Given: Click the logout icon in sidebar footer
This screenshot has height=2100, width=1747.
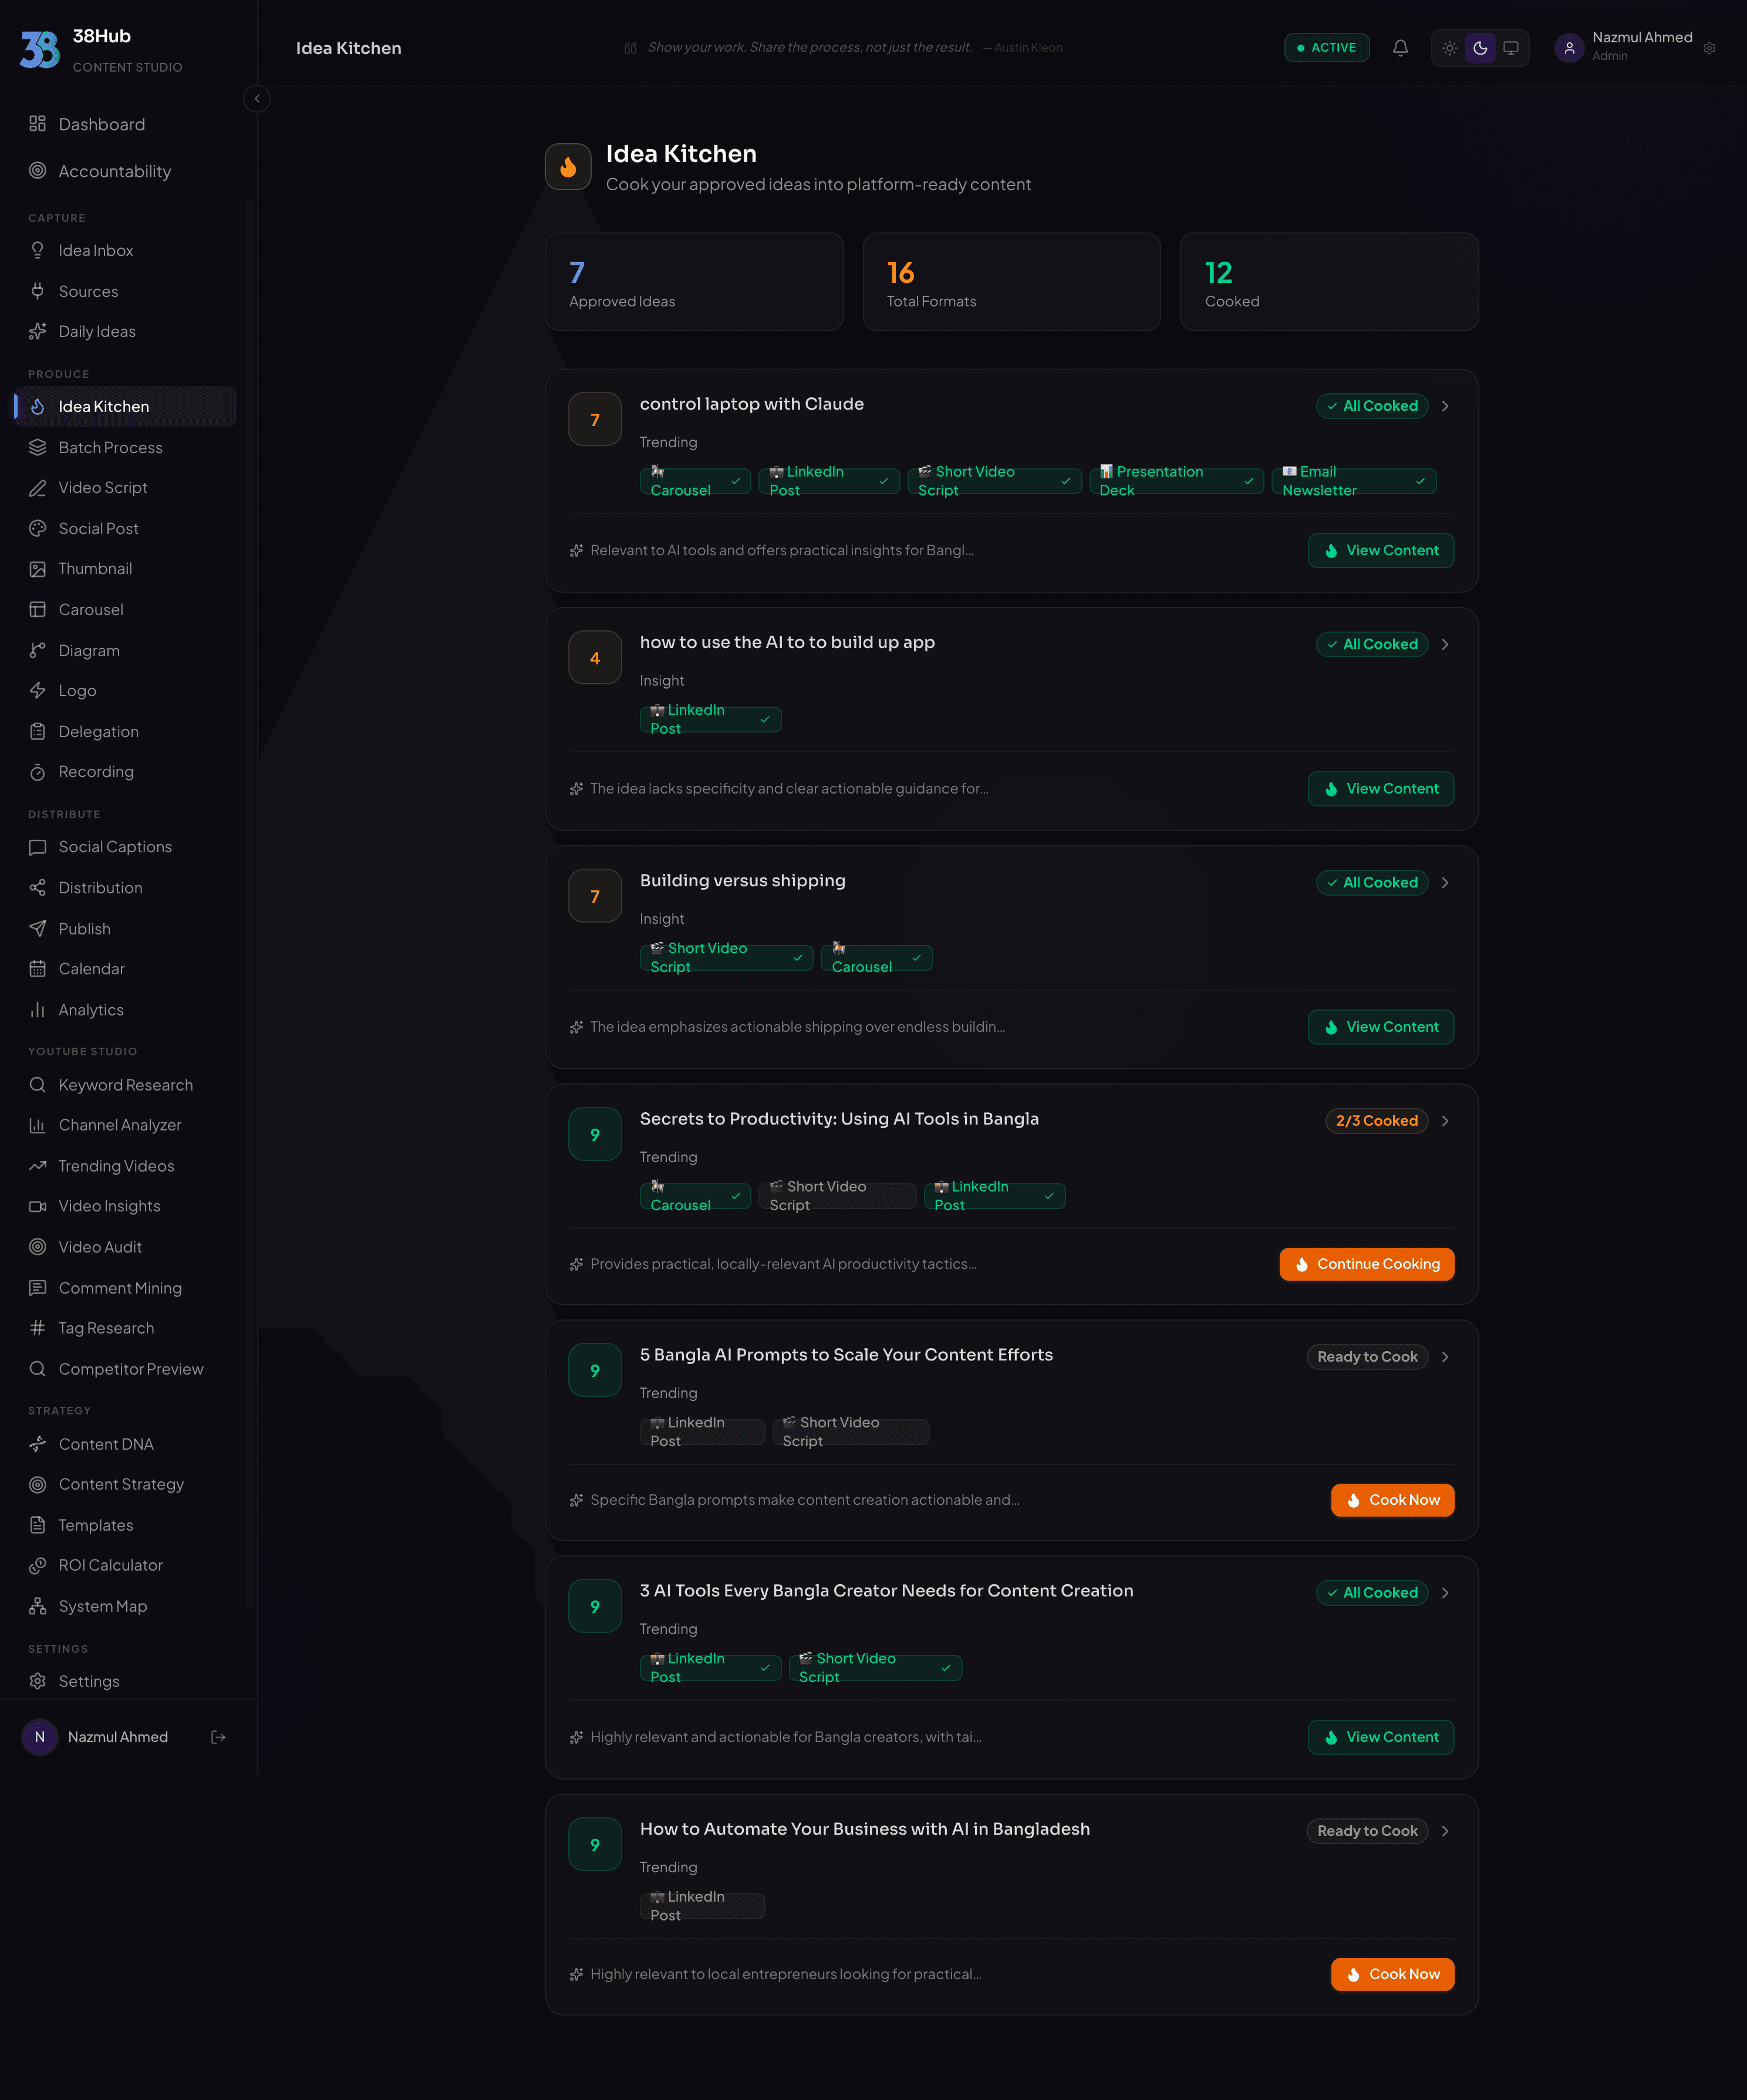Looking at the screenshot, I should (218, 1737).
